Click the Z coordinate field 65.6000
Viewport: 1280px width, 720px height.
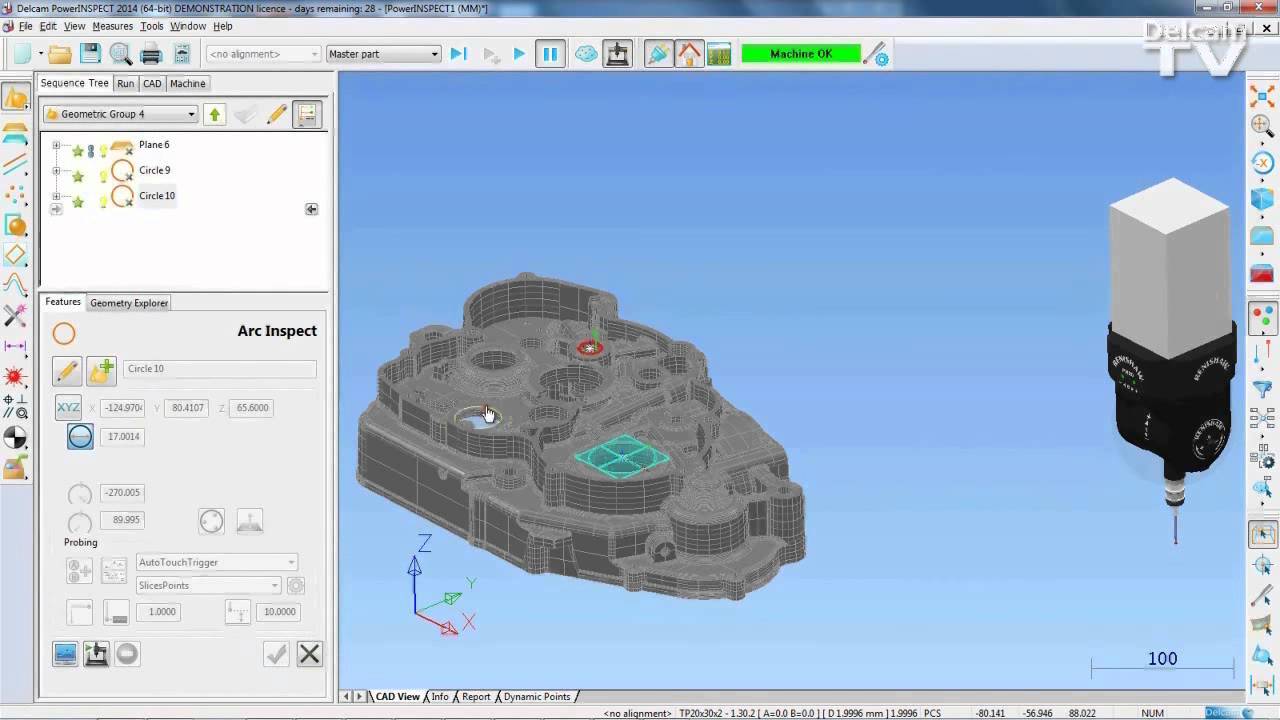pyautogui.click(x=253, y=408)
